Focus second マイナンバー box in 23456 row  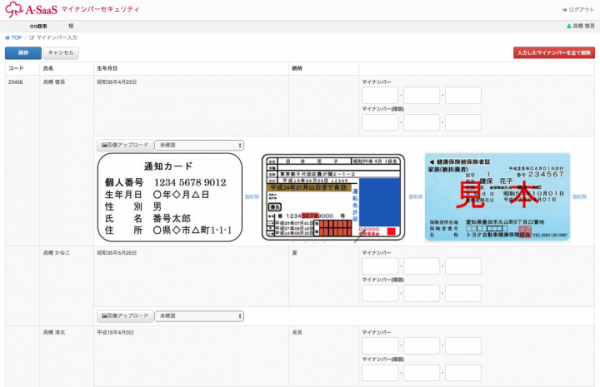pos(422,95)
